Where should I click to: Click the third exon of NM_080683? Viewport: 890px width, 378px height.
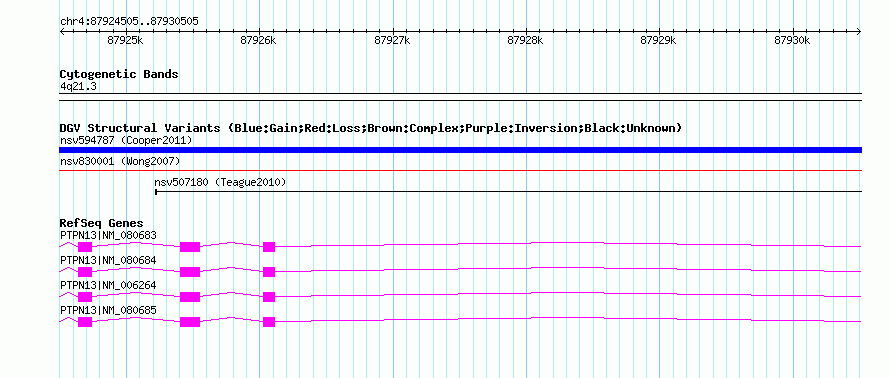tap(269, 247)
